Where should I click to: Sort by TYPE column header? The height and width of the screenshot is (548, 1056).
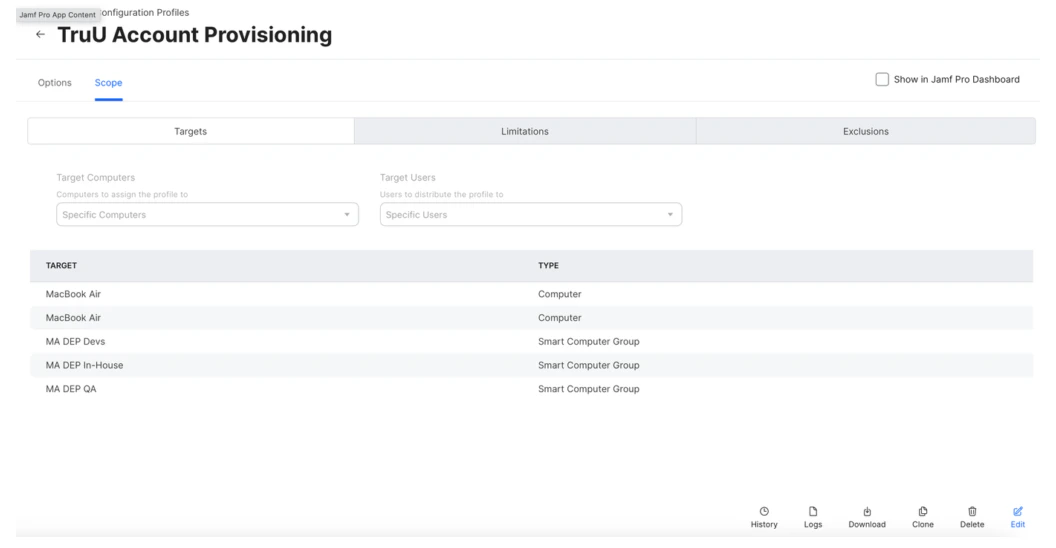click(548, 265)
